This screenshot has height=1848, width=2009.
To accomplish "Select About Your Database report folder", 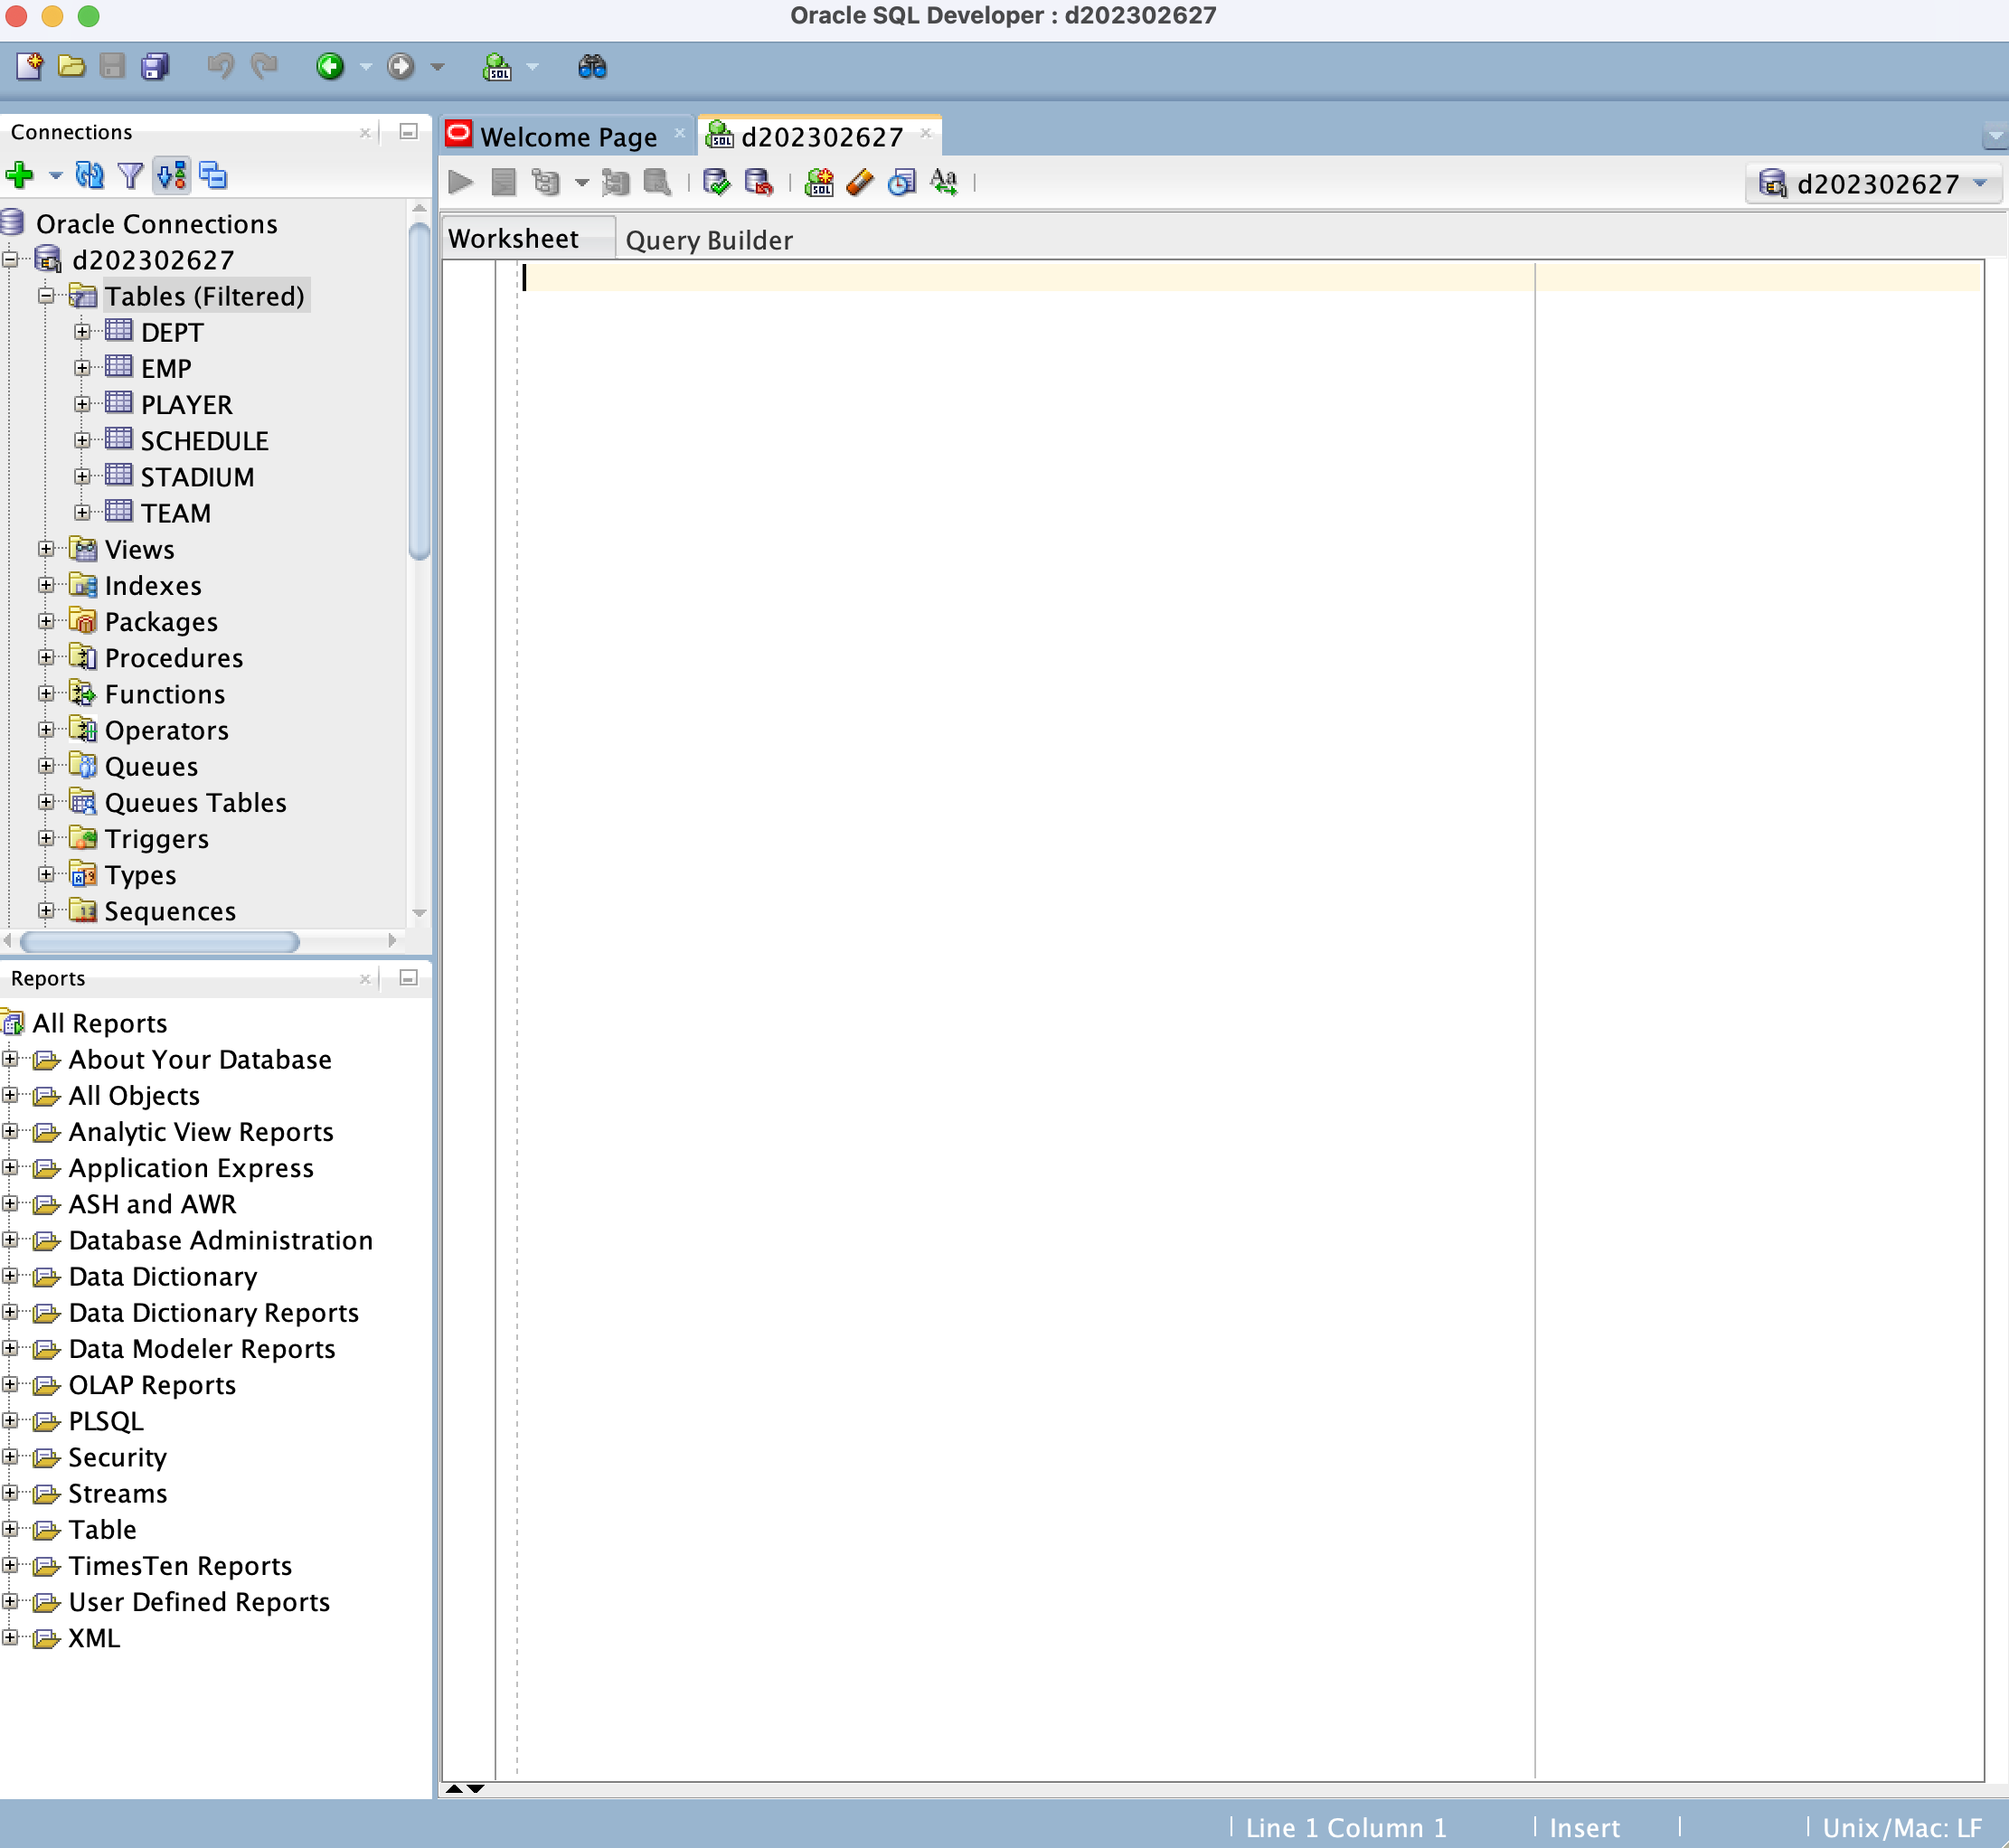I will pos(200,1060).
